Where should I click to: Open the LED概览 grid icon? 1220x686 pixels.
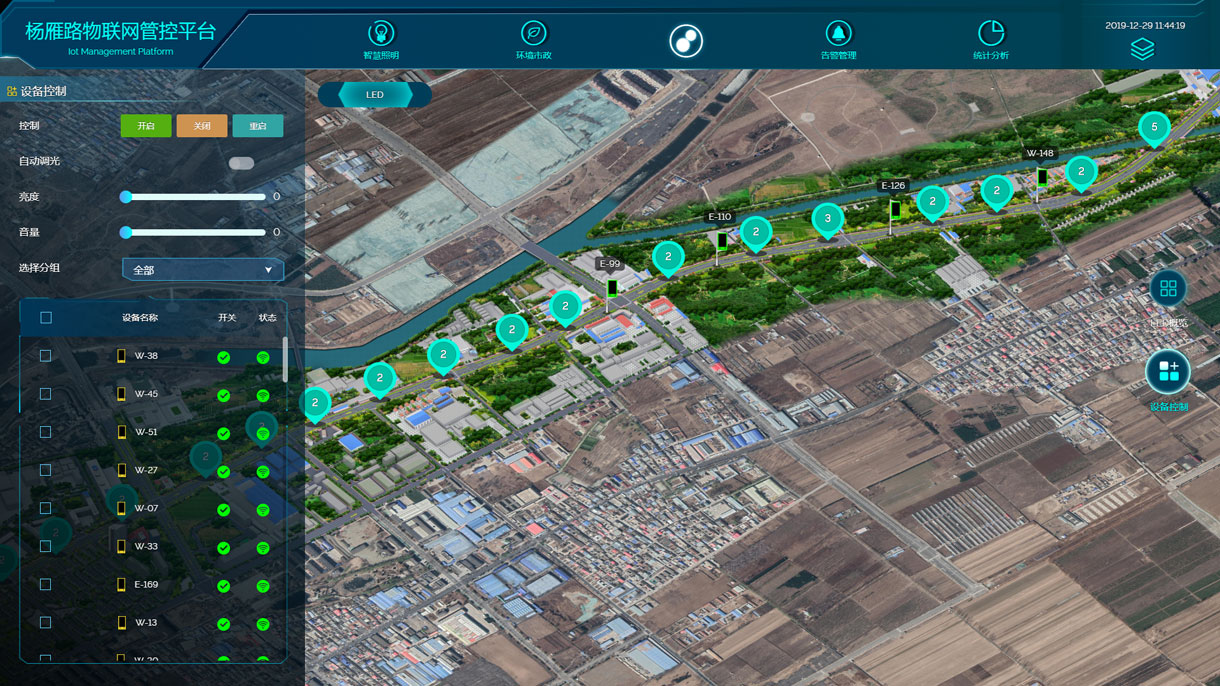click(1167, 289)
